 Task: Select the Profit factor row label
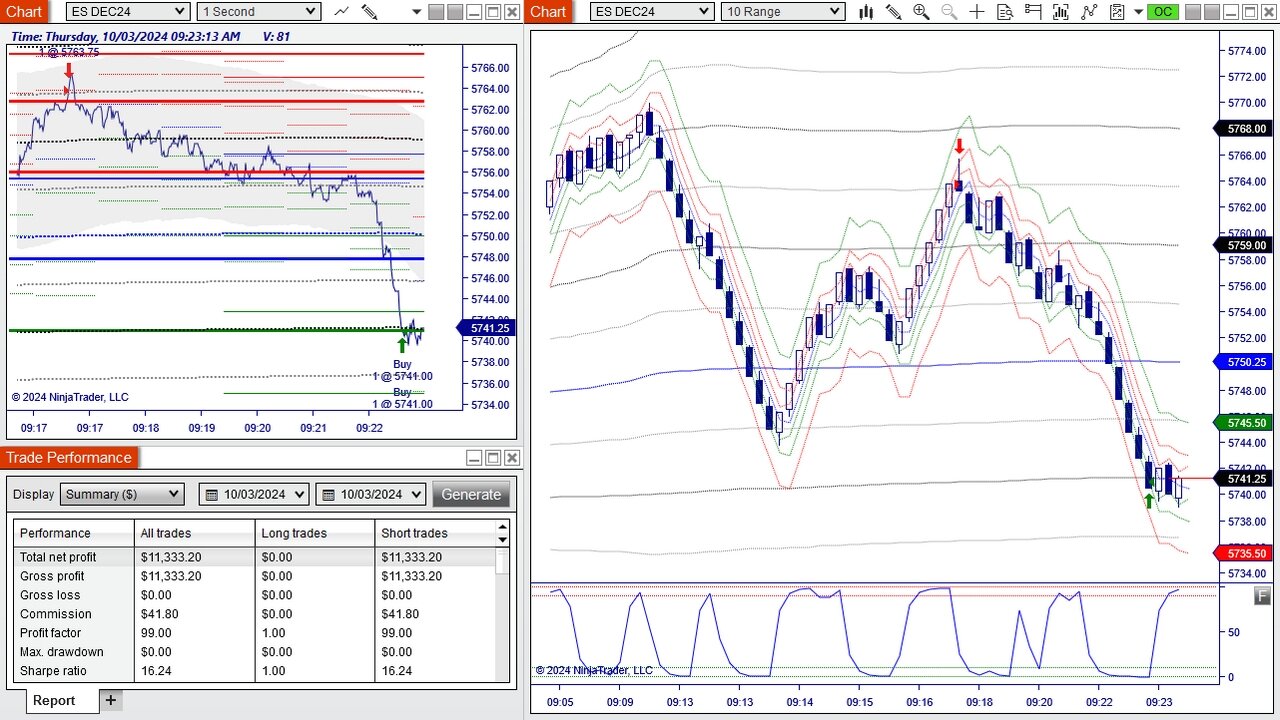pyautogui.click(x=50, y=633)
